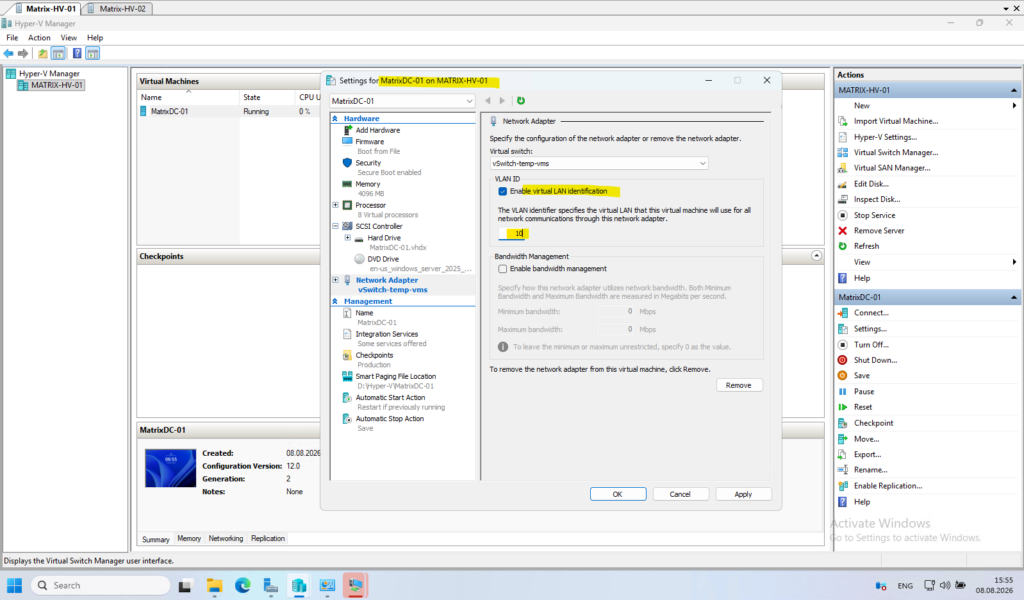Expand the Network Adapter node
This screenshot has width=1024, height=600.
[x=336, y=280]
